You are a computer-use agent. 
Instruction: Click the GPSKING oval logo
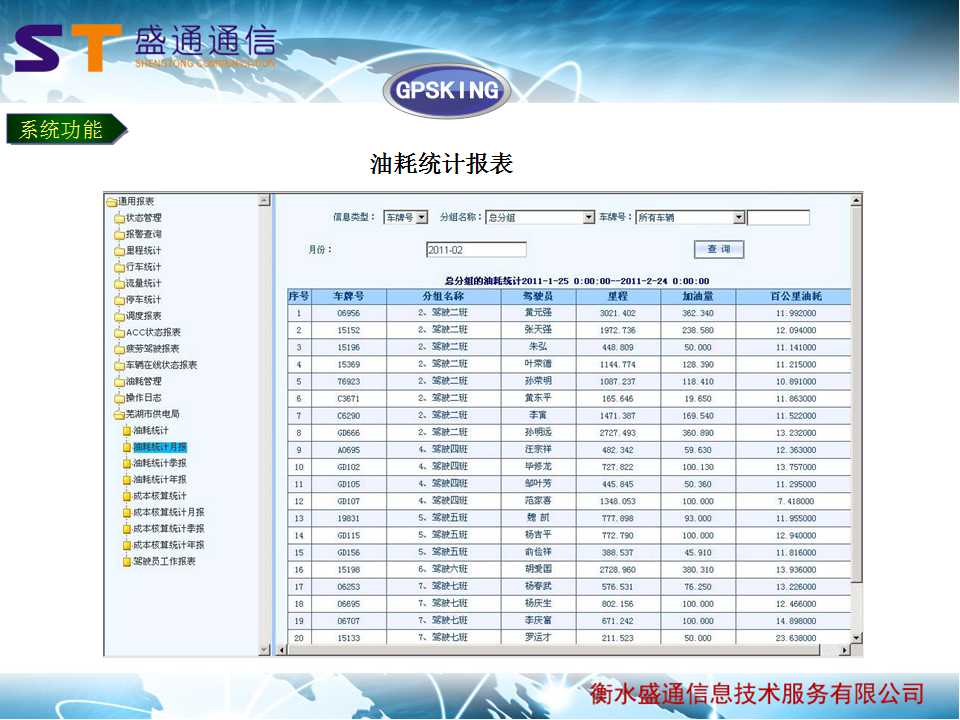click(447, 91)
